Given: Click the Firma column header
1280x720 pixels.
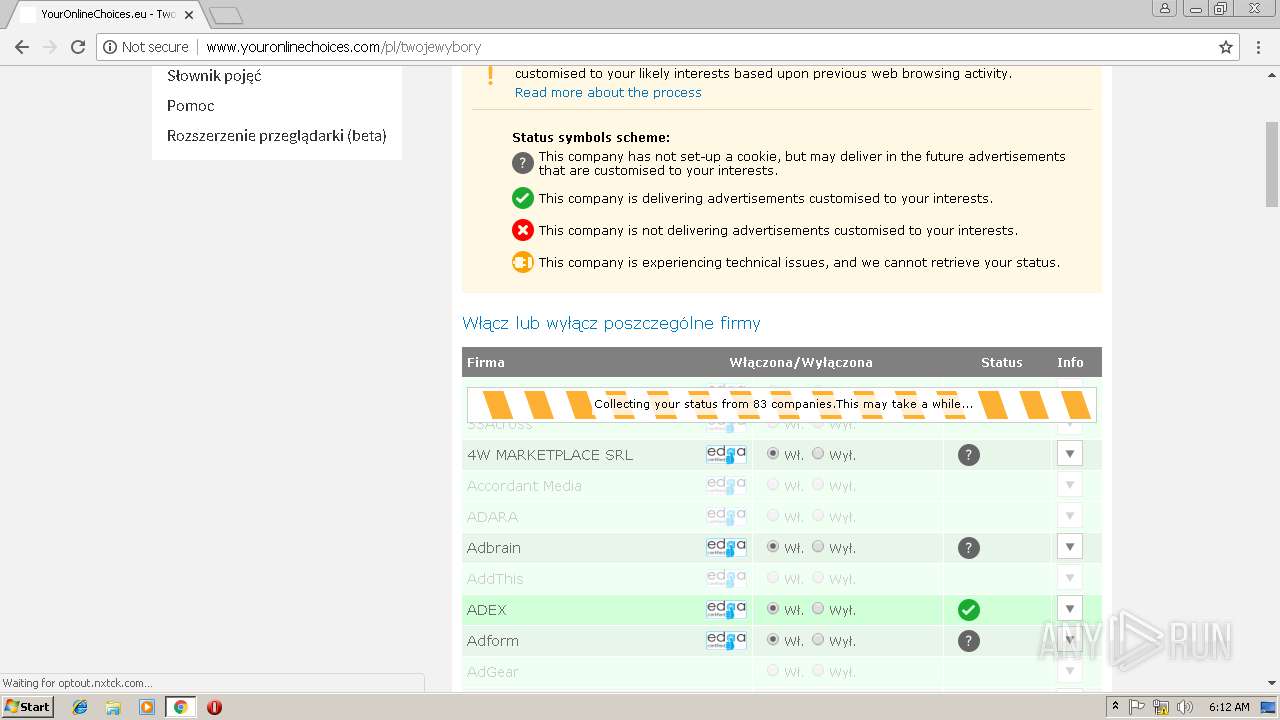Looking at the screenshot, I should 486,362.
